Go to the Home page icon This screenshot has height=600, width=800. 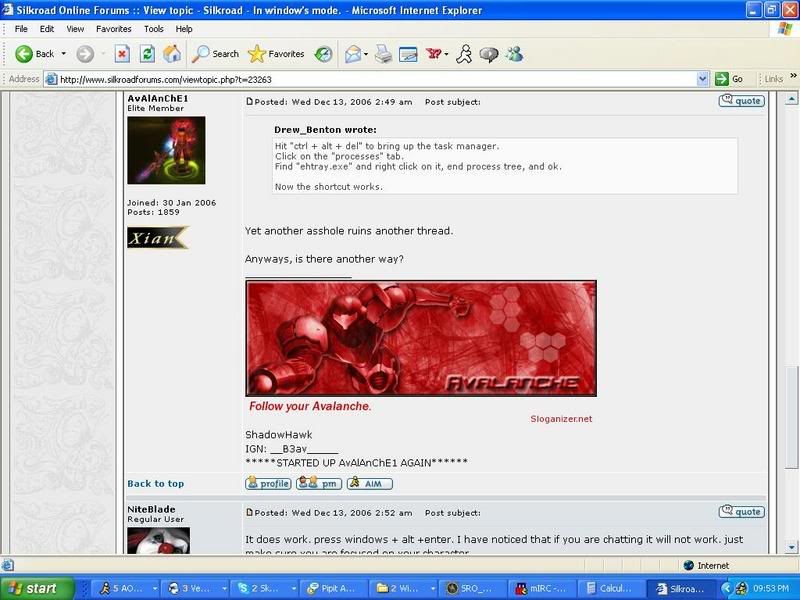[172, 54]
